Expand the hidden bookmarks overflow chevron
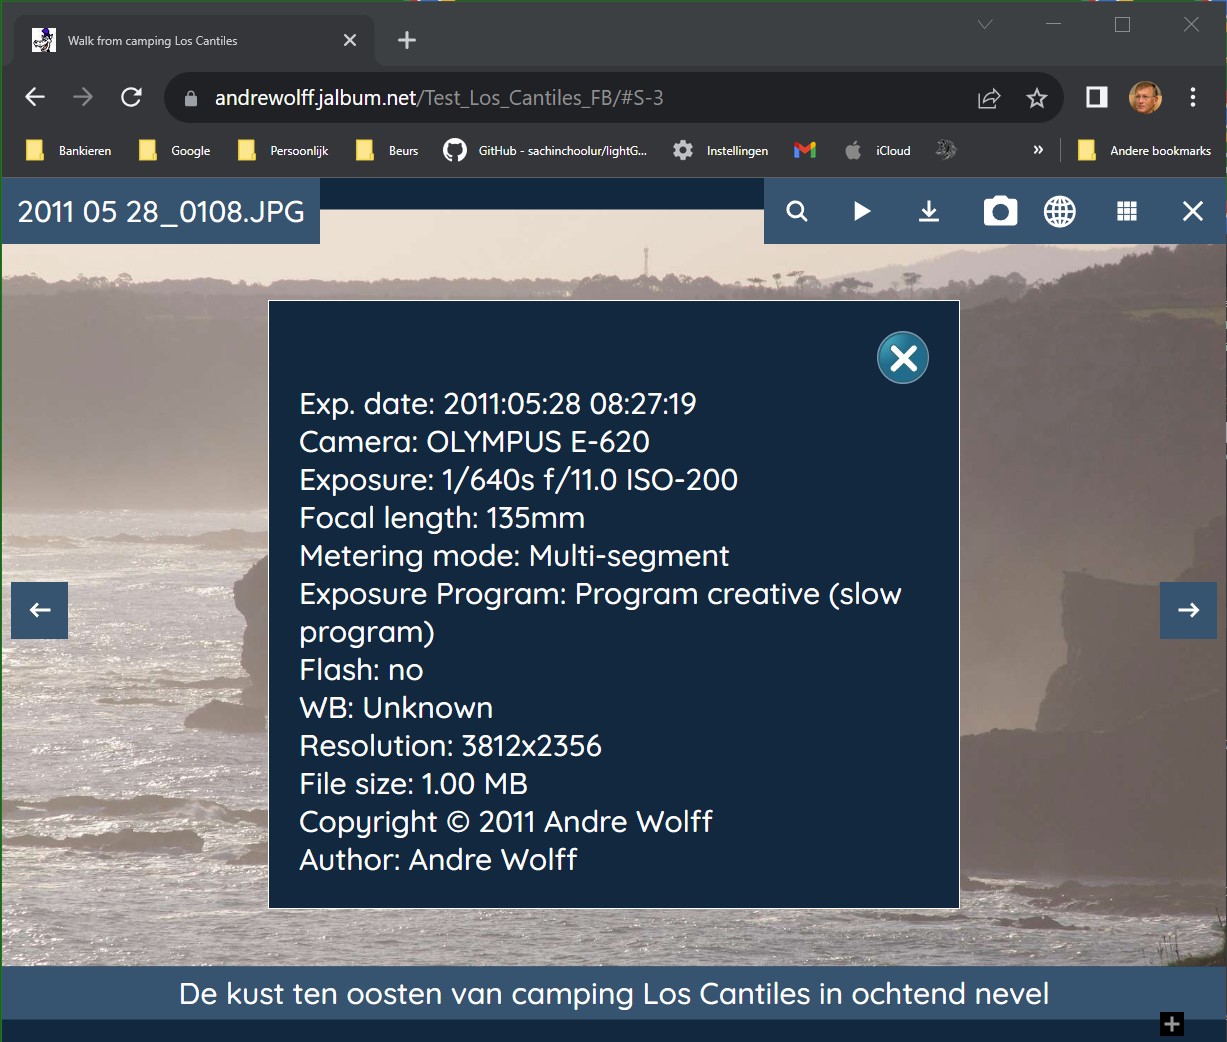 tap(1038, 150)
